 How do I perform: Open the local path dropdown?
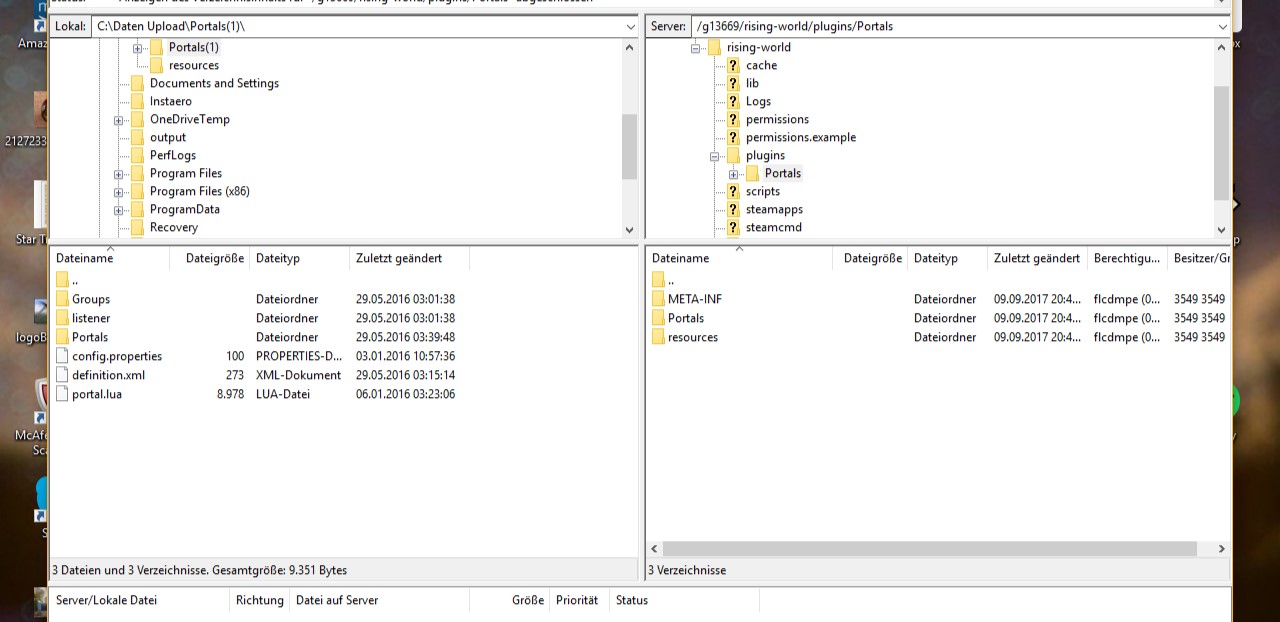pyautogui.click(x=630, y=27)
